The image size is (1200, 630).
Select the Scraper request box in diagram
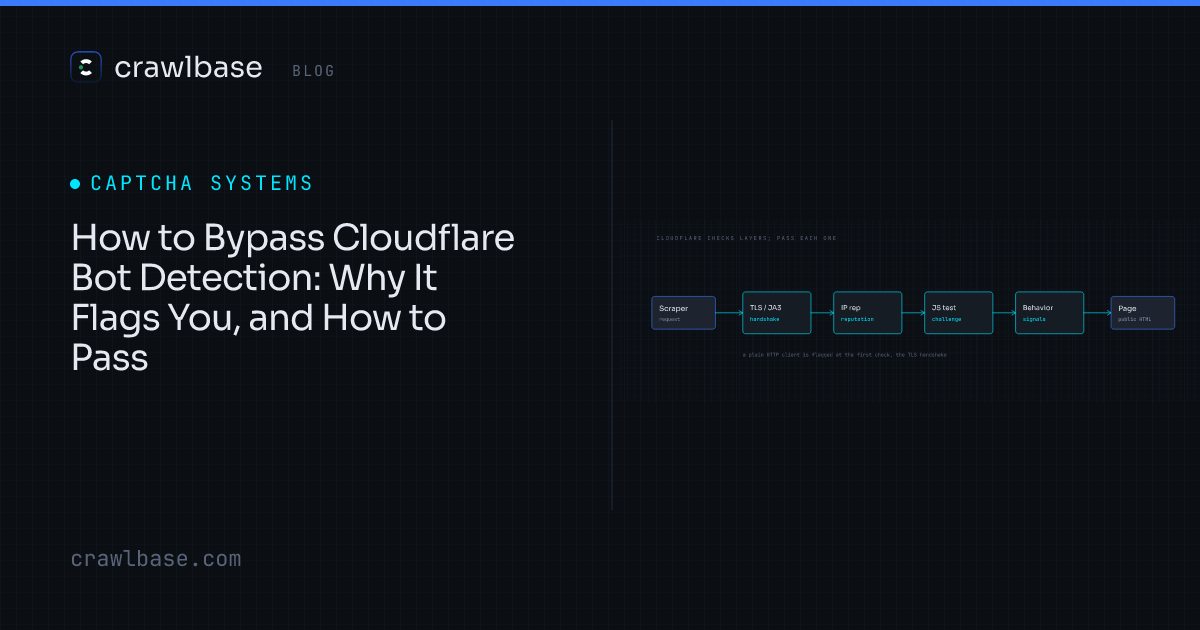click(x=684, y=313)
